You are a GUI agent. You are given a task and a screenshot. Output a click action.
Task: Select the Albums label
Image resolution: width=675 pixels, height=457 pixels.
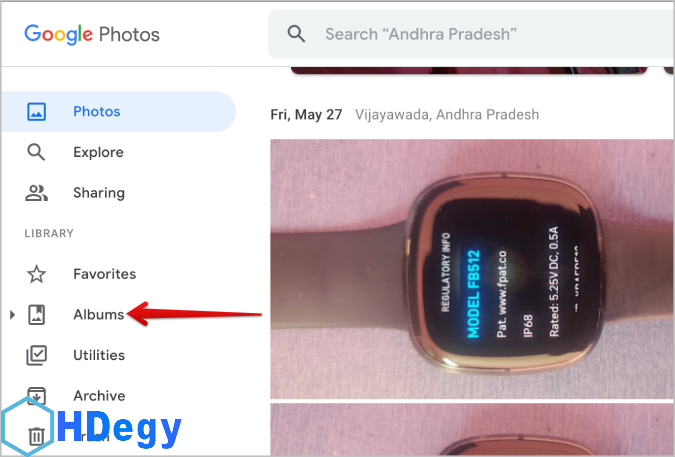click(x=99, y=315)
